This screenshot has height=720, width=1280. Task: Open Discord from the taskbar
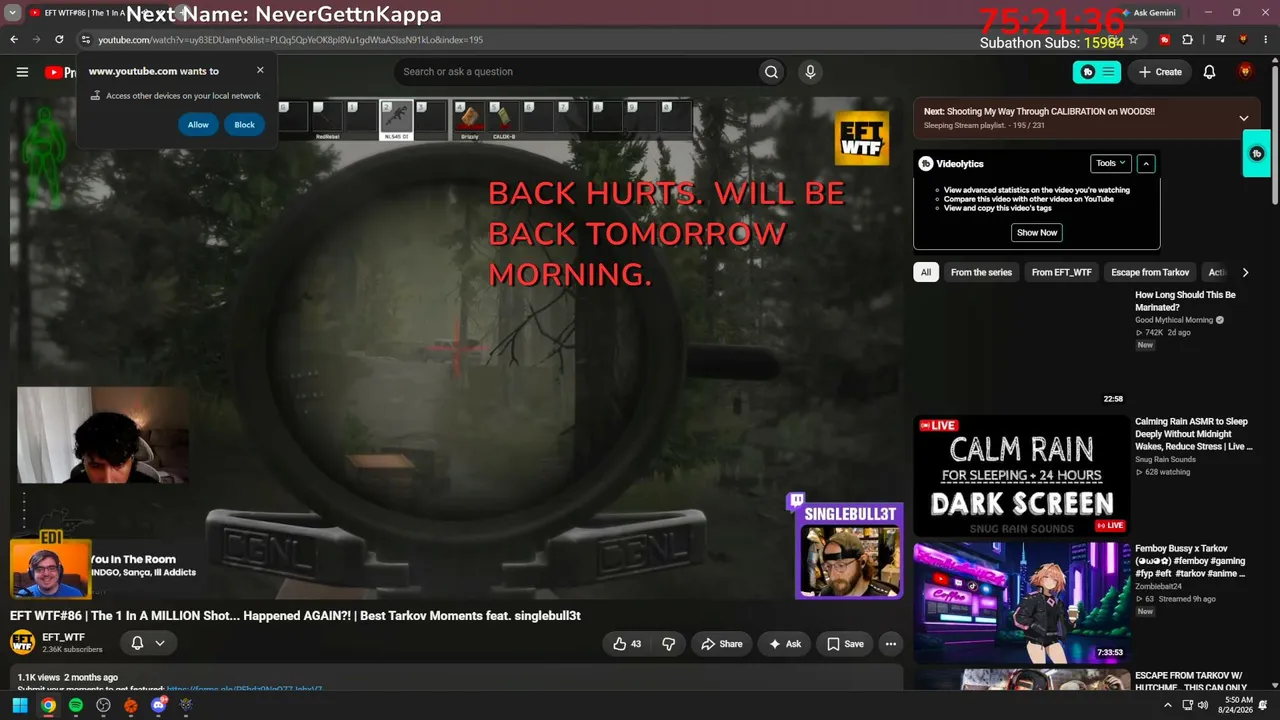[158, 706]
